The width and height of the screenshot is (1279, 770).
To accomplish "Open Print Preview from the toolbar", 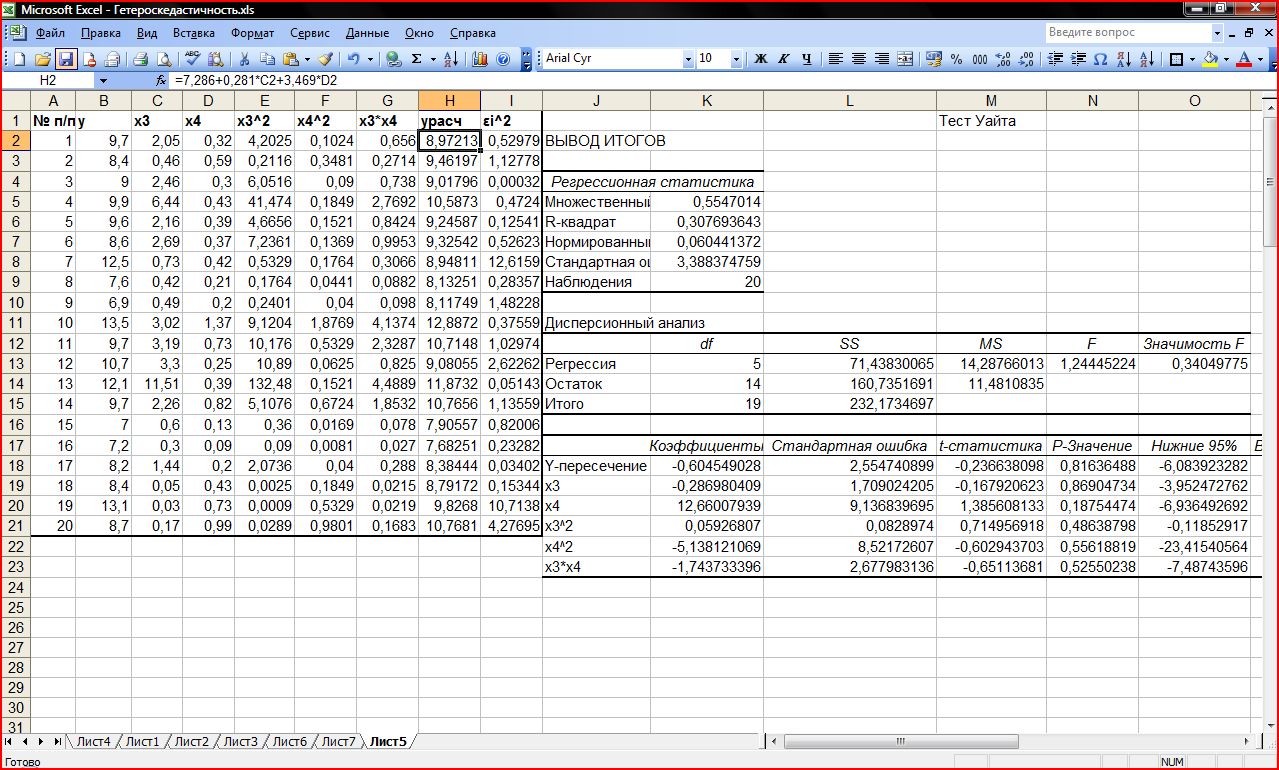I will tap(163, 59).
